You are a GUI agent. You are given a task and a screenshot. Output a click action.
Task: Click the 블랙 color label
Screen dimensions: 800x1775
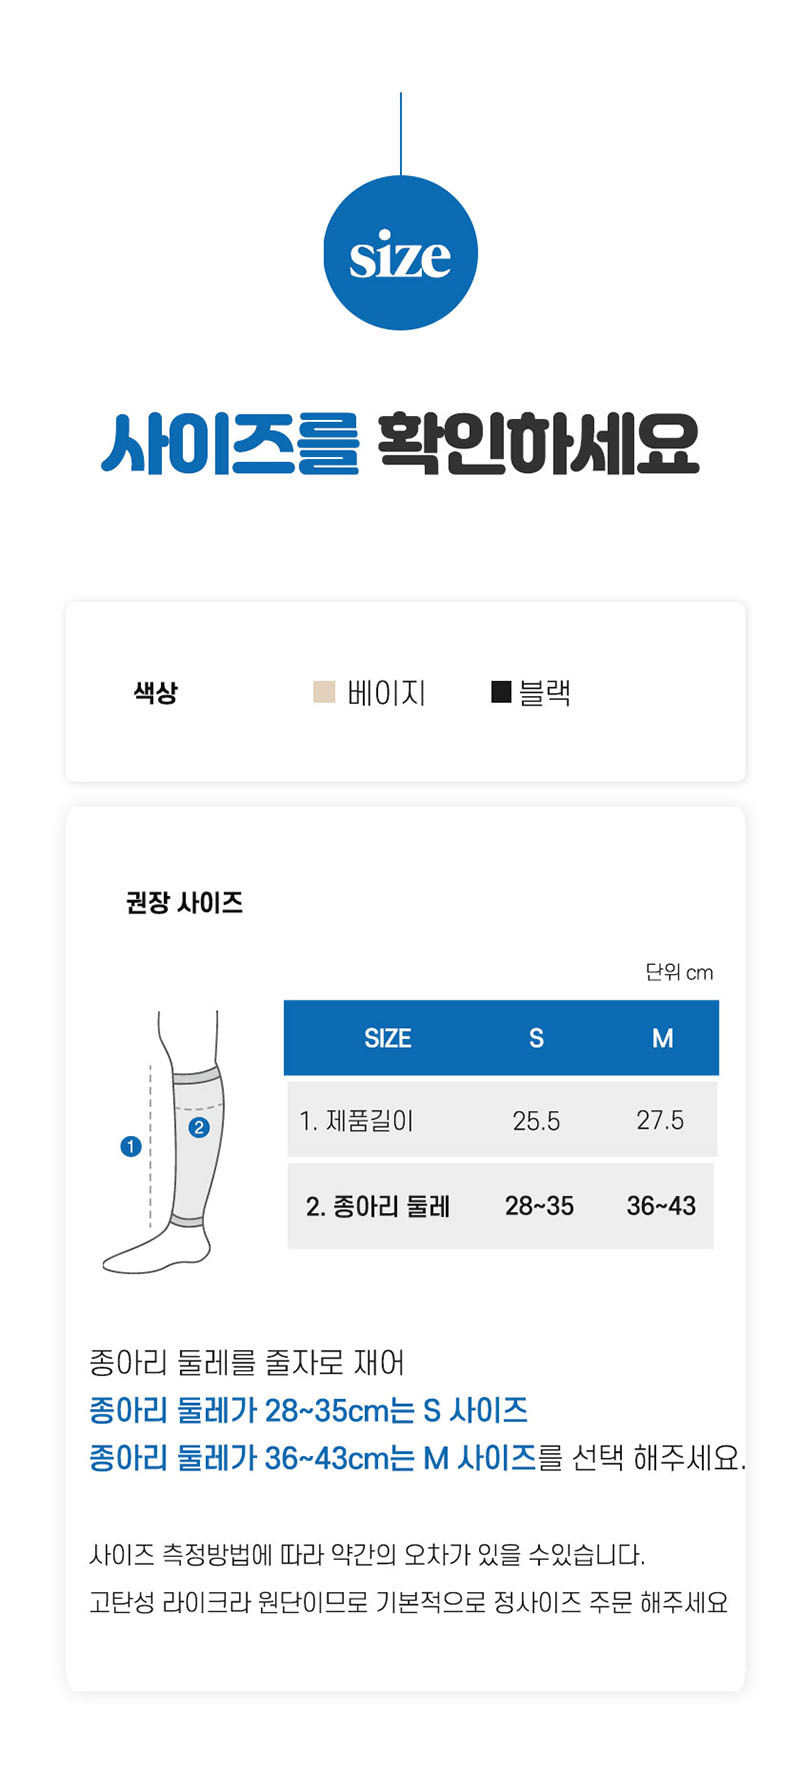[545, 692]
